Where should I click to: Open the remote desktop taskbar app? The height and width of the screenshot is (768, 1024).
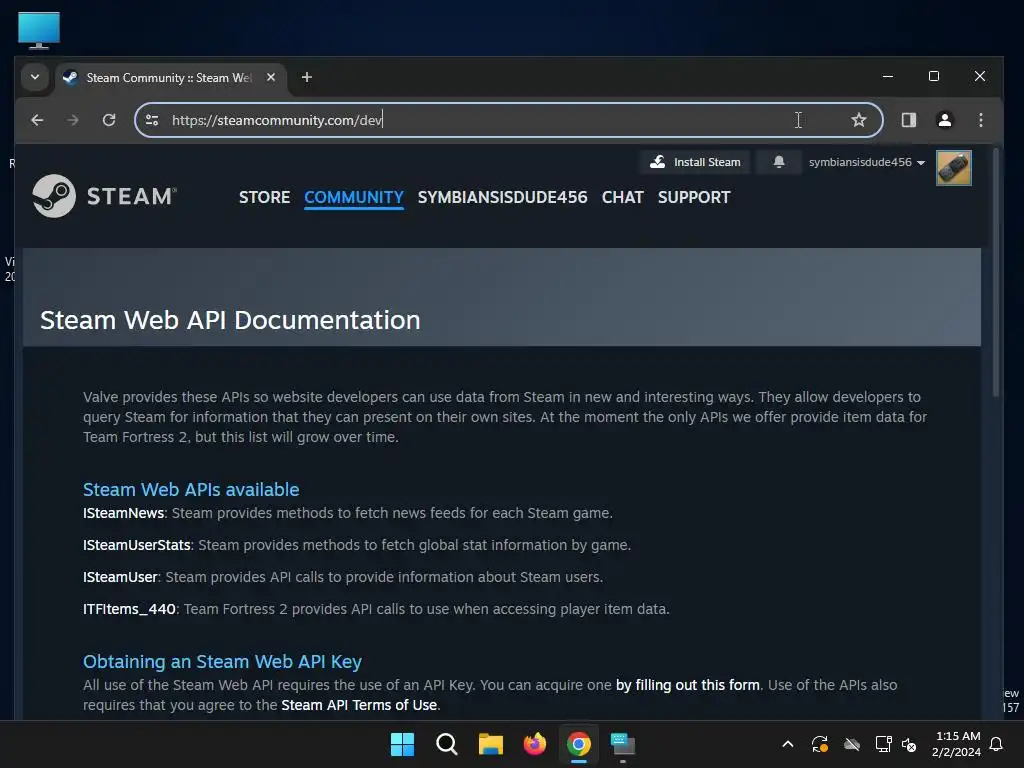click(623, 744)
